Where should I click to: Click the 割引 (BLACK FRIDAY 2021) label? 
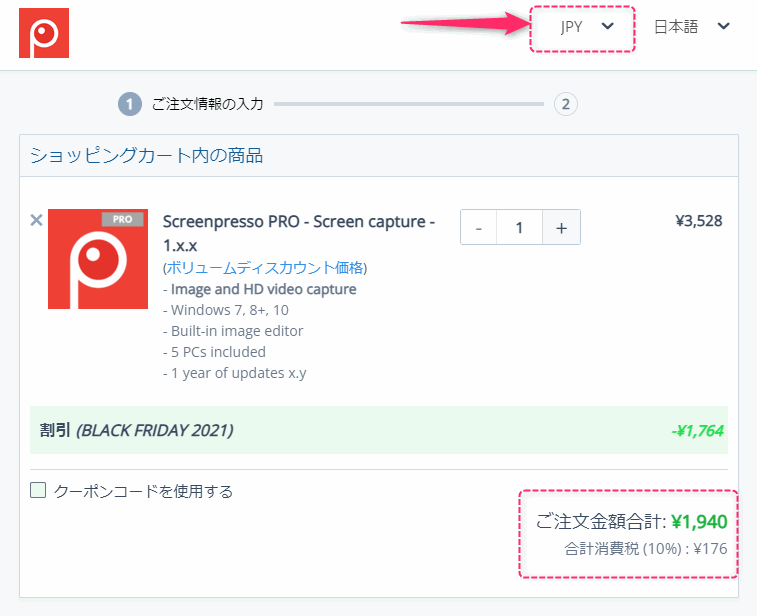click(137, 430)
